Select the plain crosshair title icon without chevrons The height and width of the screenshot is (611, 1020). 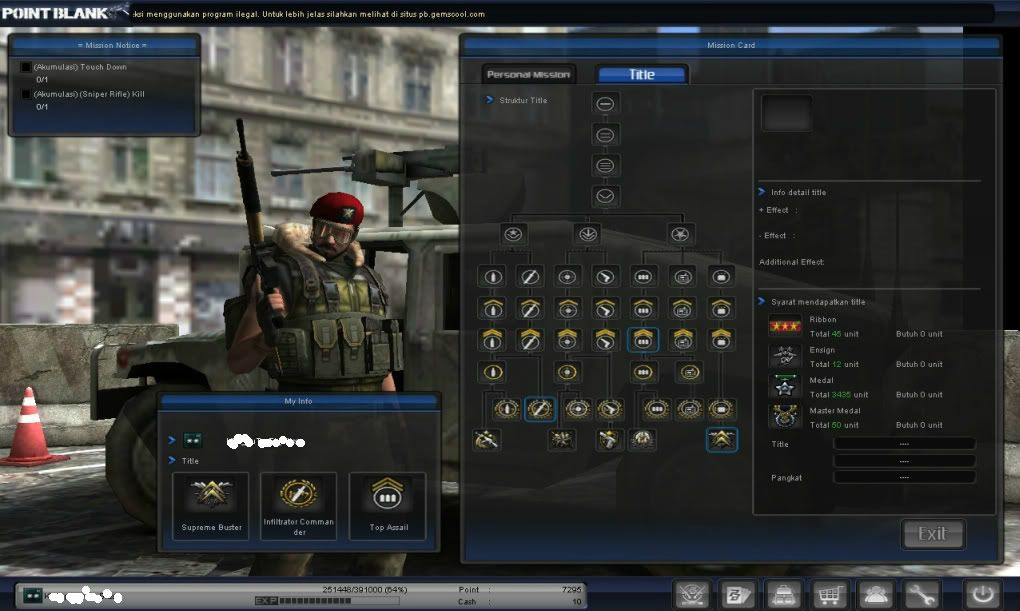tap(567, 277)
